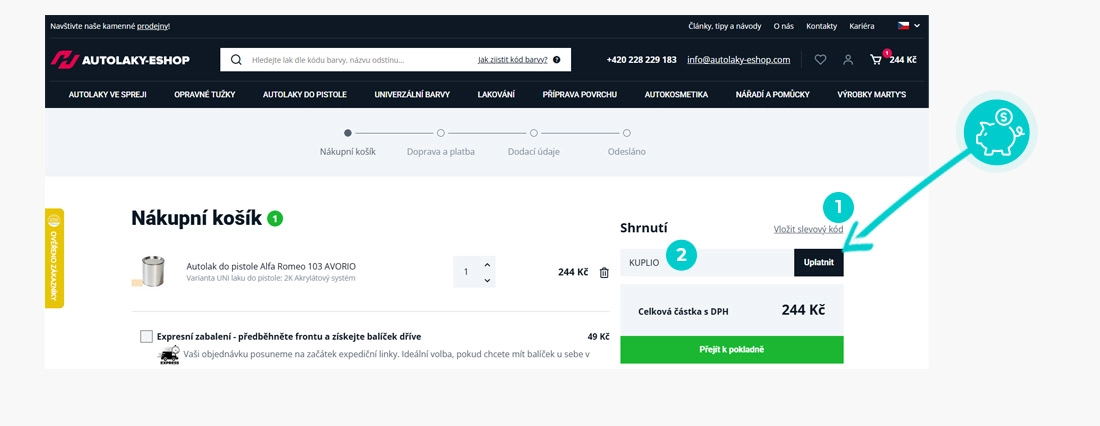Open the Nářadí a pomůcky menu

pyautogui.click(x=772, y=95)
